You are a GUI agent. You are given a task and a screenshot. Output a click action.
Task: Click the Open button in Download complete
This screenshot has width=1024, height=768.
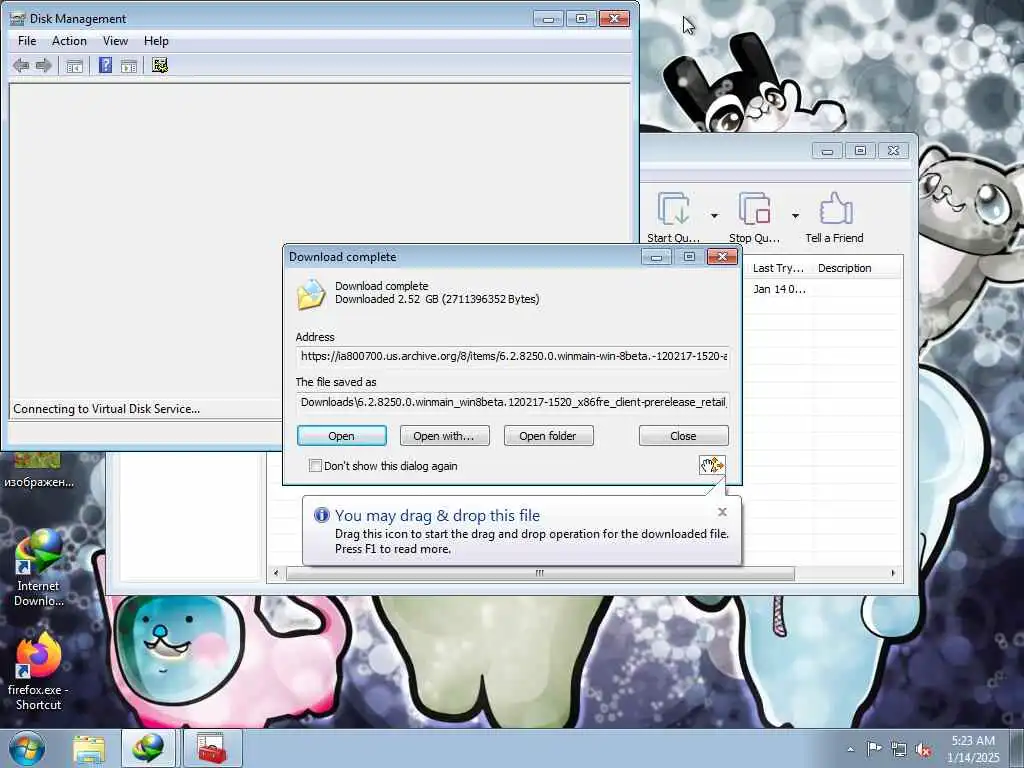[x=342, y=436]
